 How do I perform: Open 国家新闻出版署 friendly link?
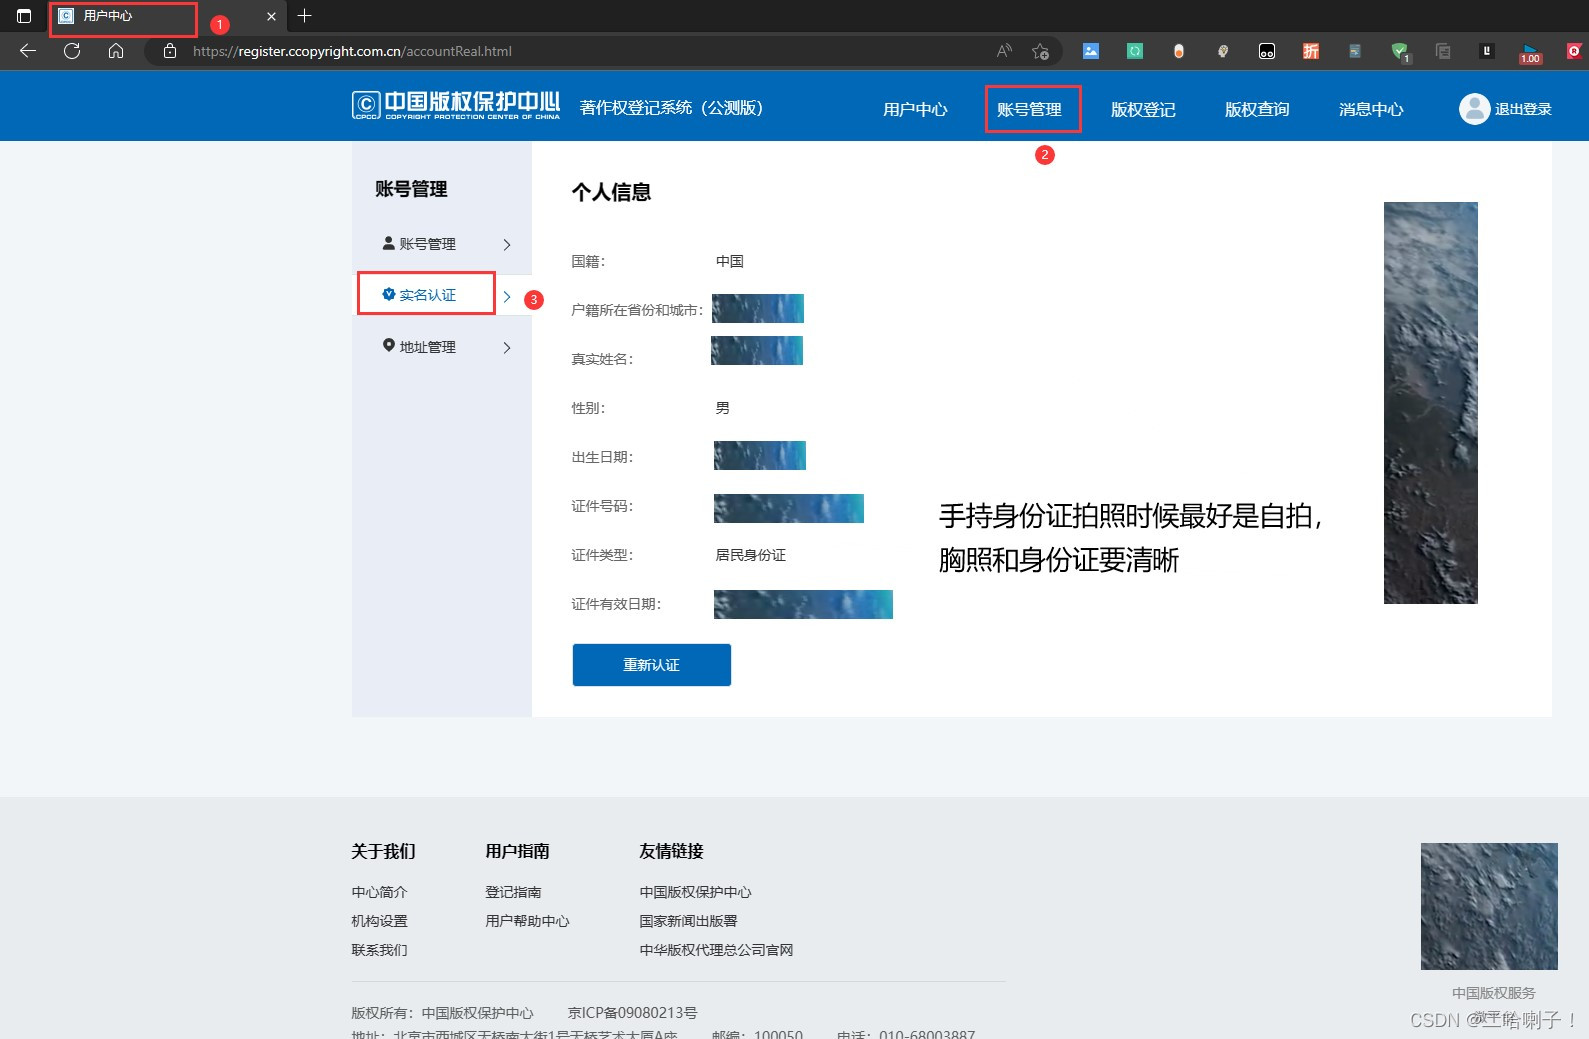click(688, 921)
